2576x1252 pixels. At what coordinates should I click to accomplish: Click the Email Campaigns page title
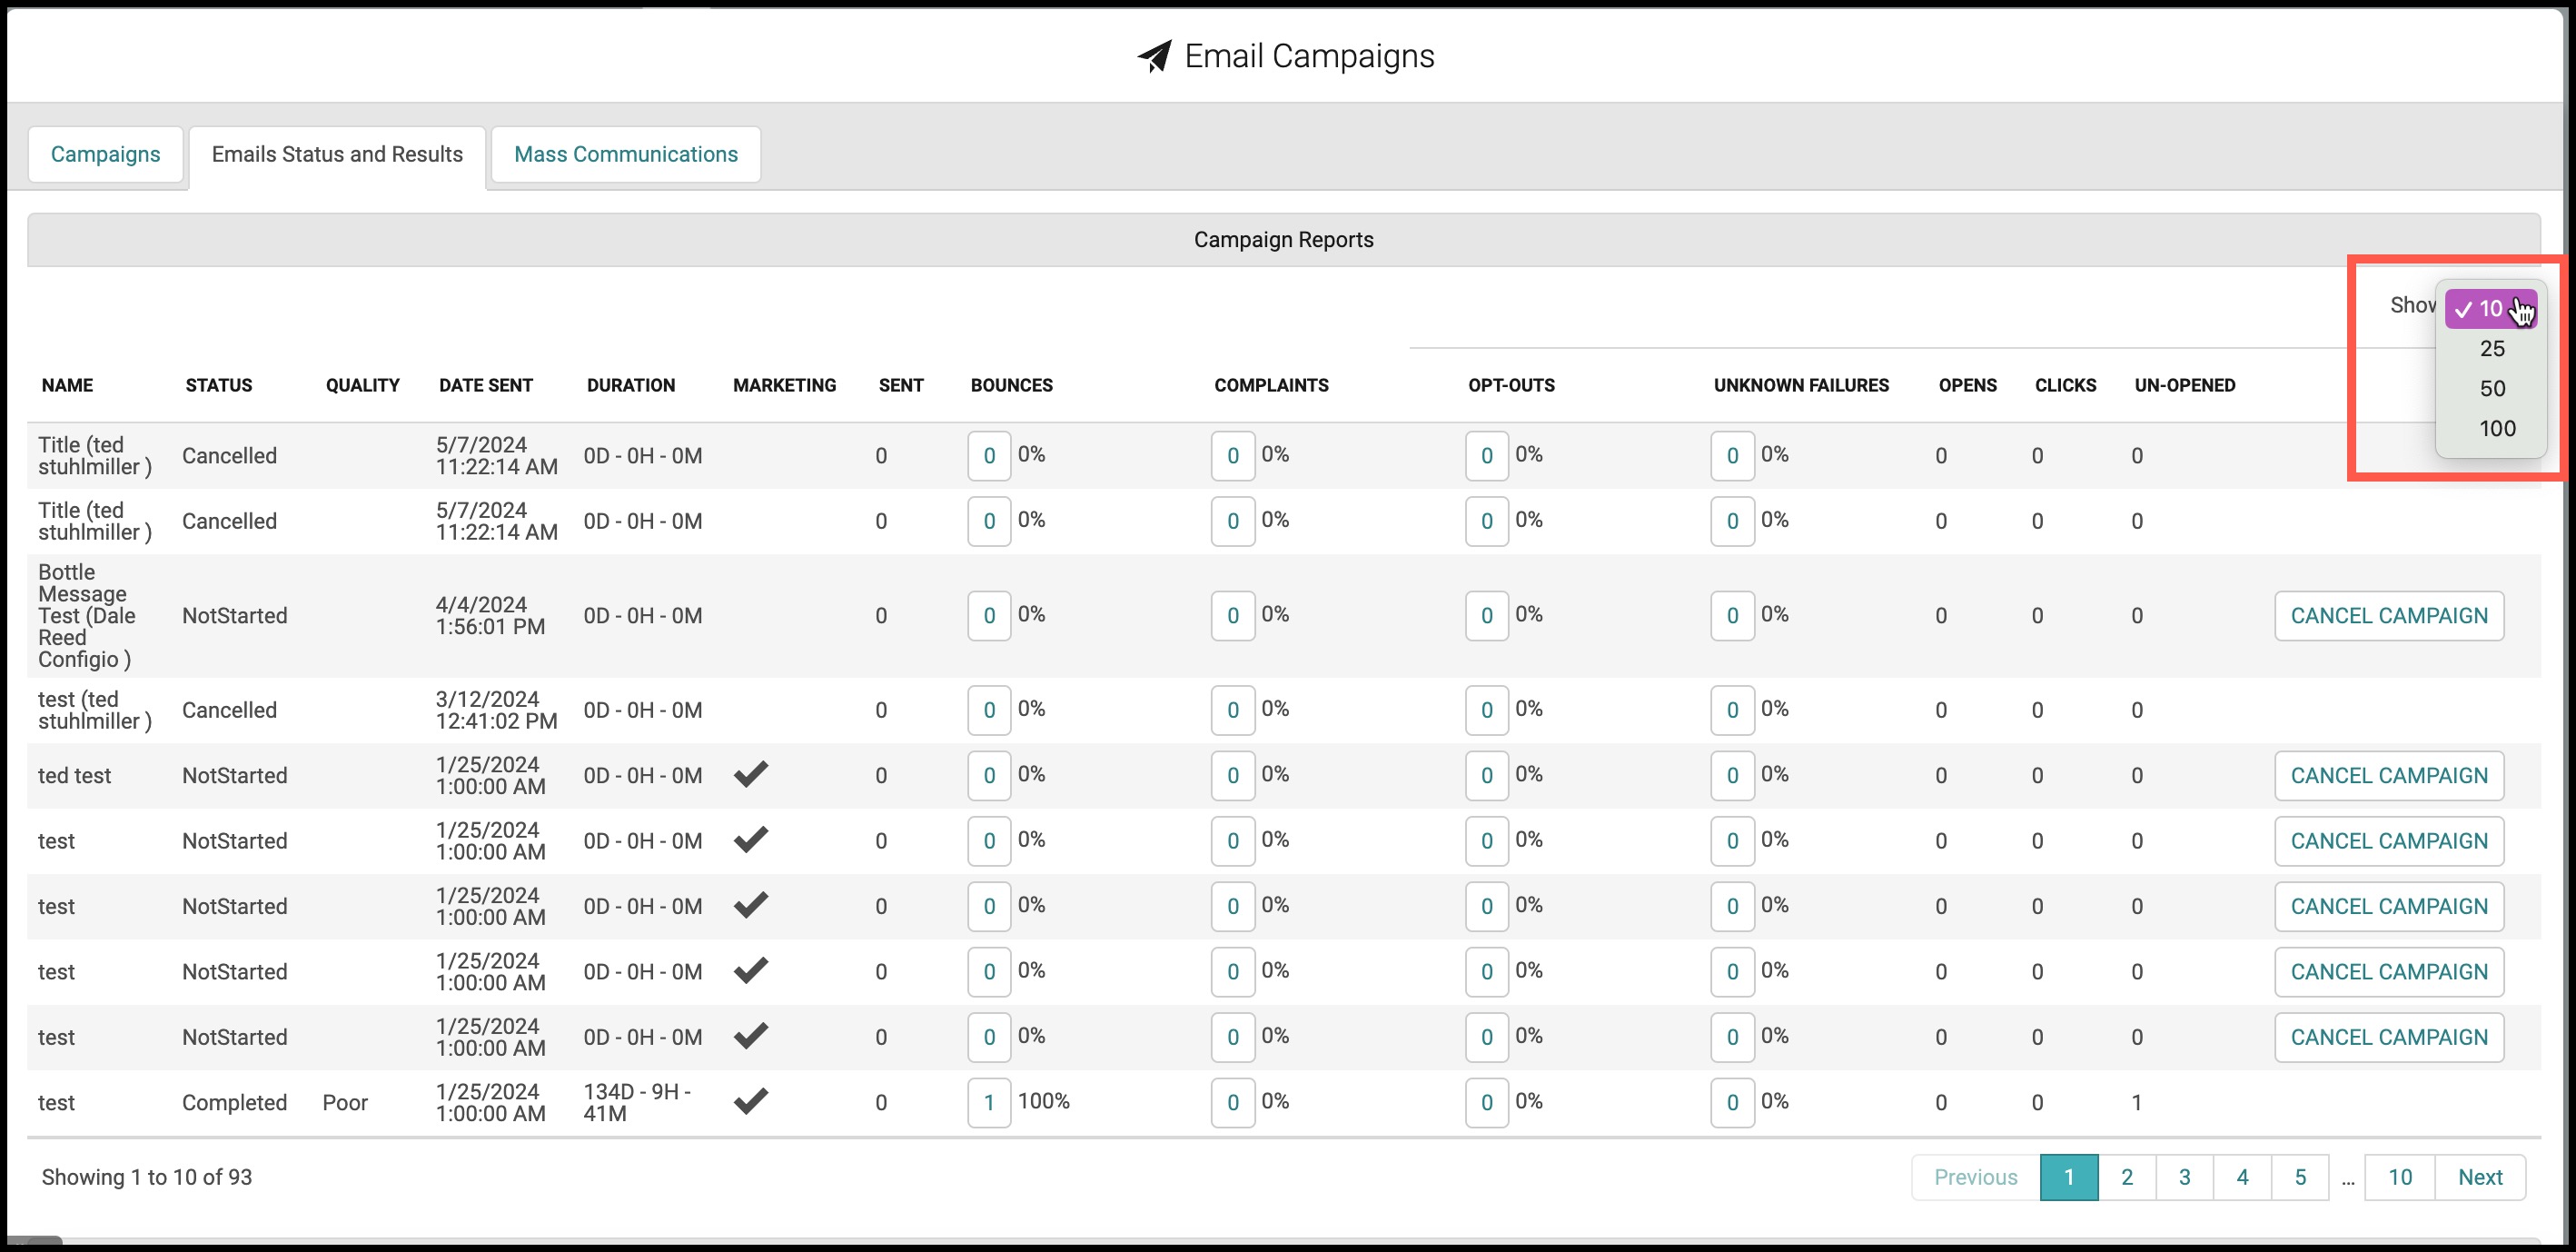tap(1309, 57)
